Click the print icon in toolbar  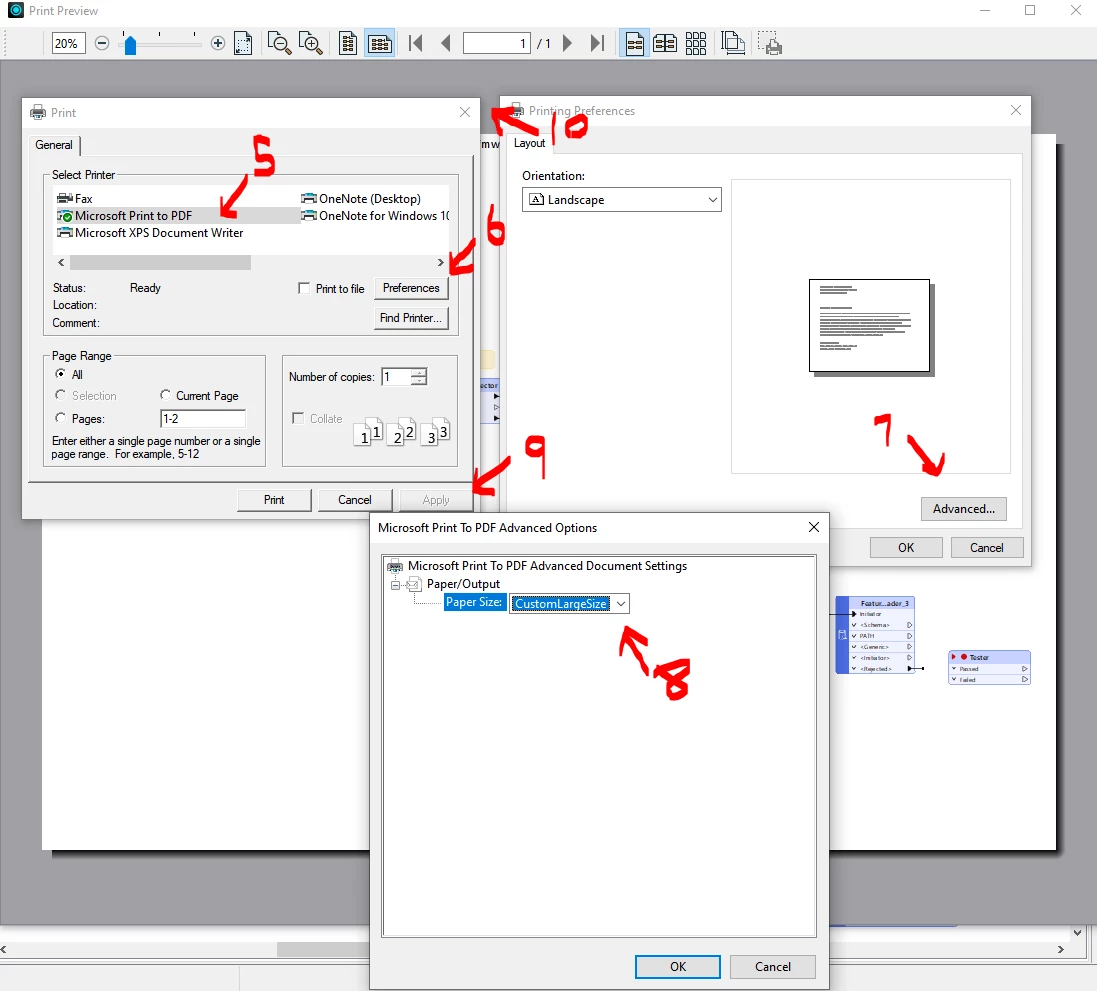(x=770, y=43)
